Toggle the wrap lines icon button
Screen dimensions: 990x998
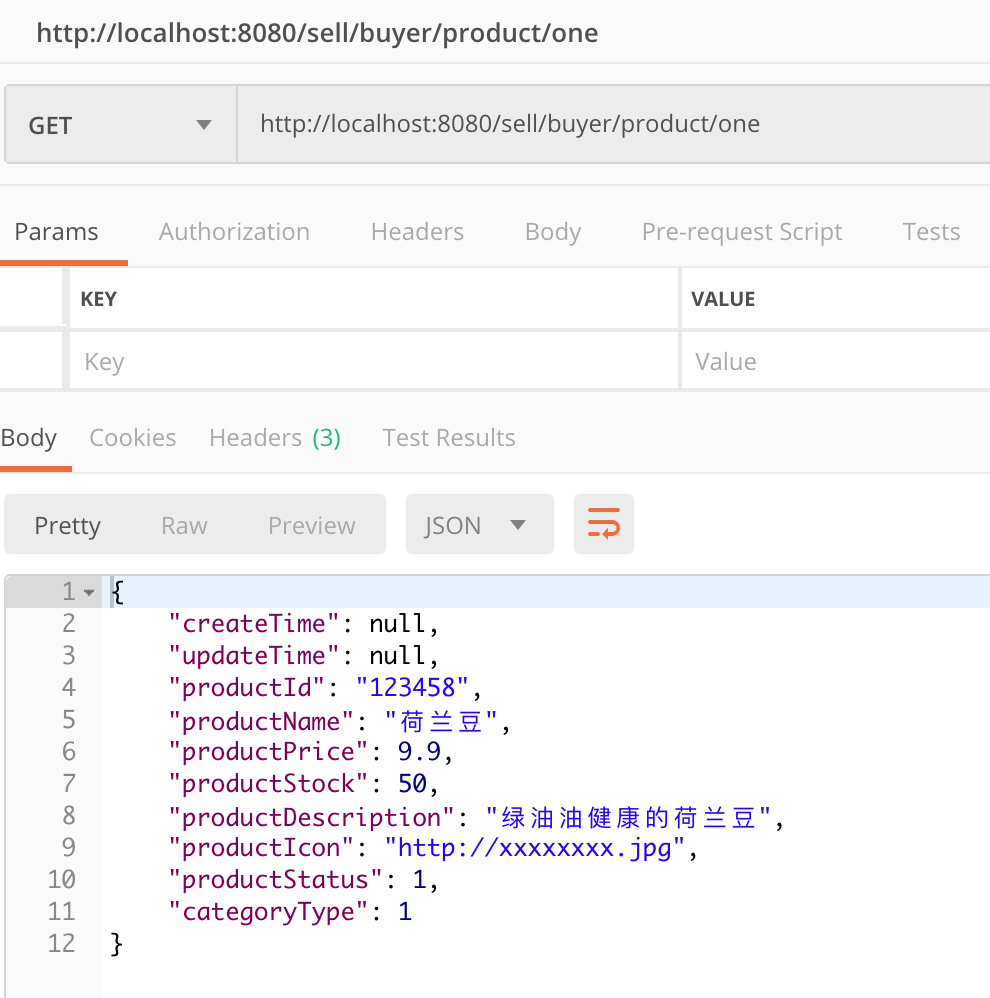(603, 524)
